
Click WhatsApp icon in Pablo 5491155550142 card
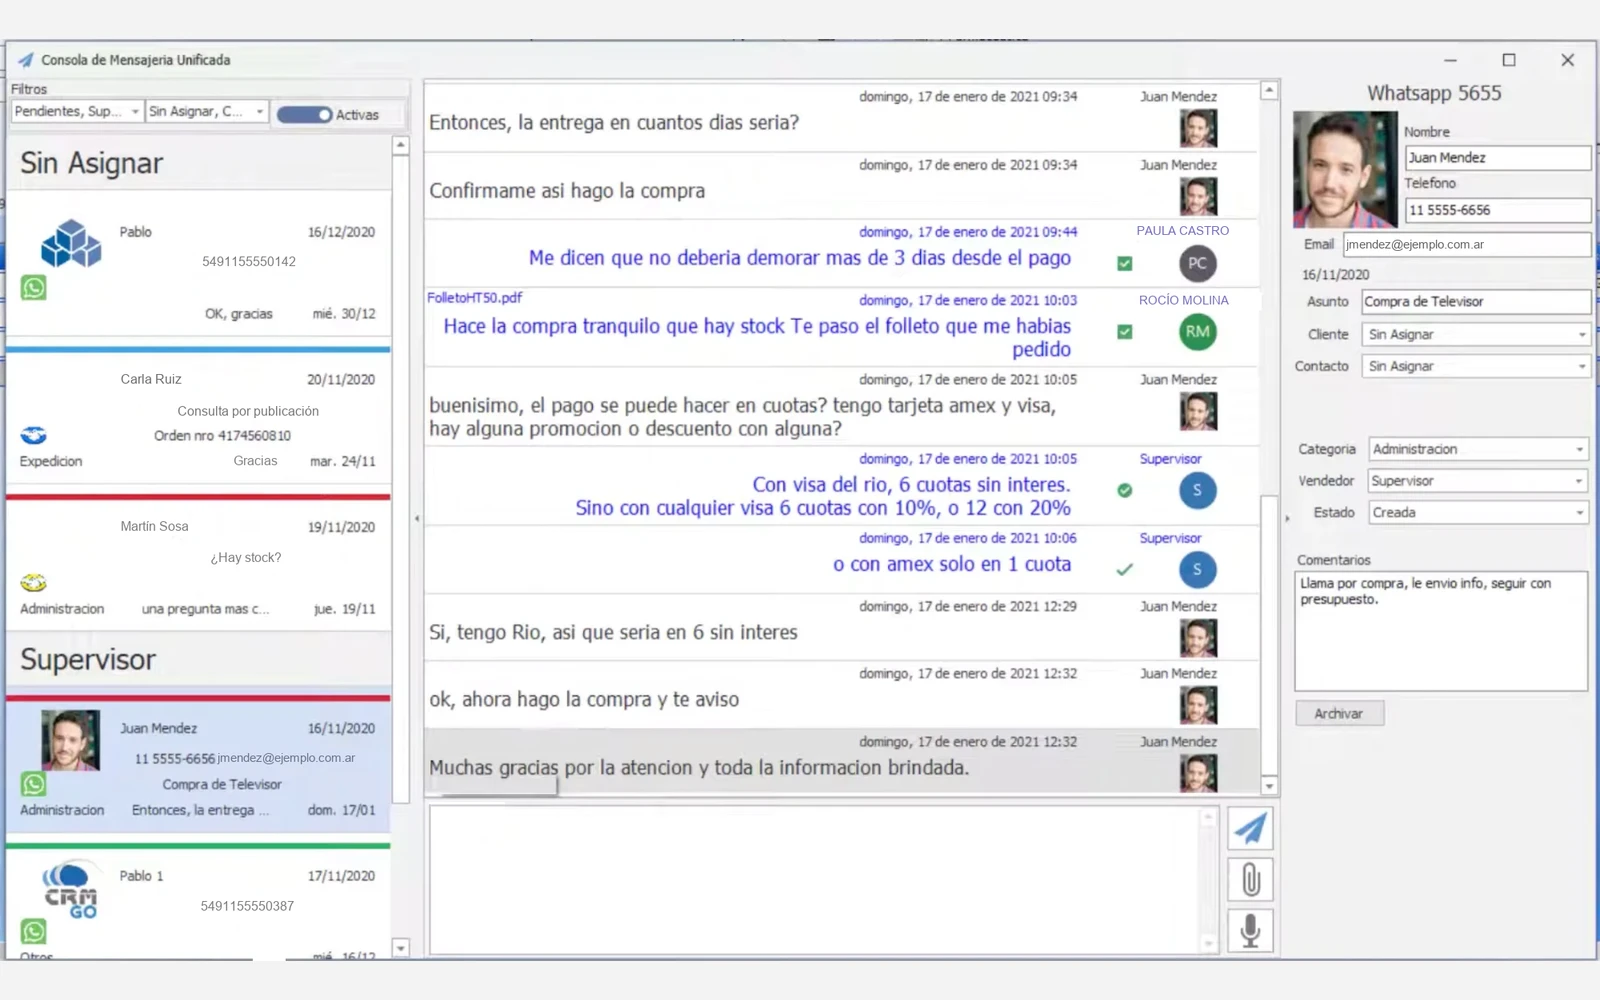tap(34, 288)
